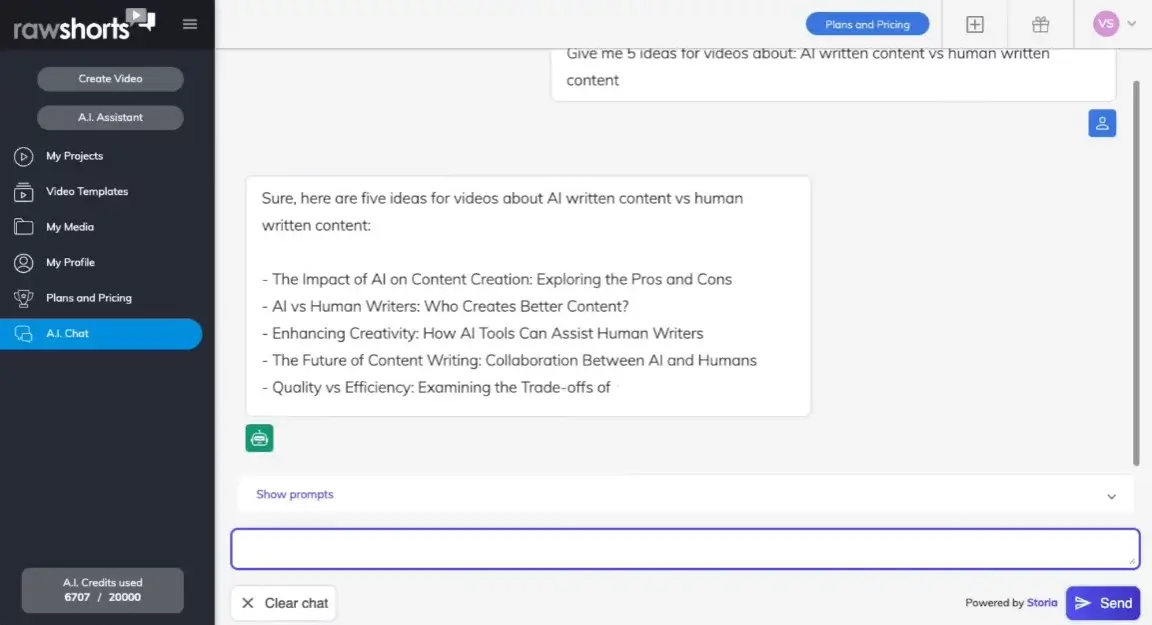Click the "Sure, here are five ideas" intro text
The height and width of the screenshot is (625, 1152).
pos(503,212)
